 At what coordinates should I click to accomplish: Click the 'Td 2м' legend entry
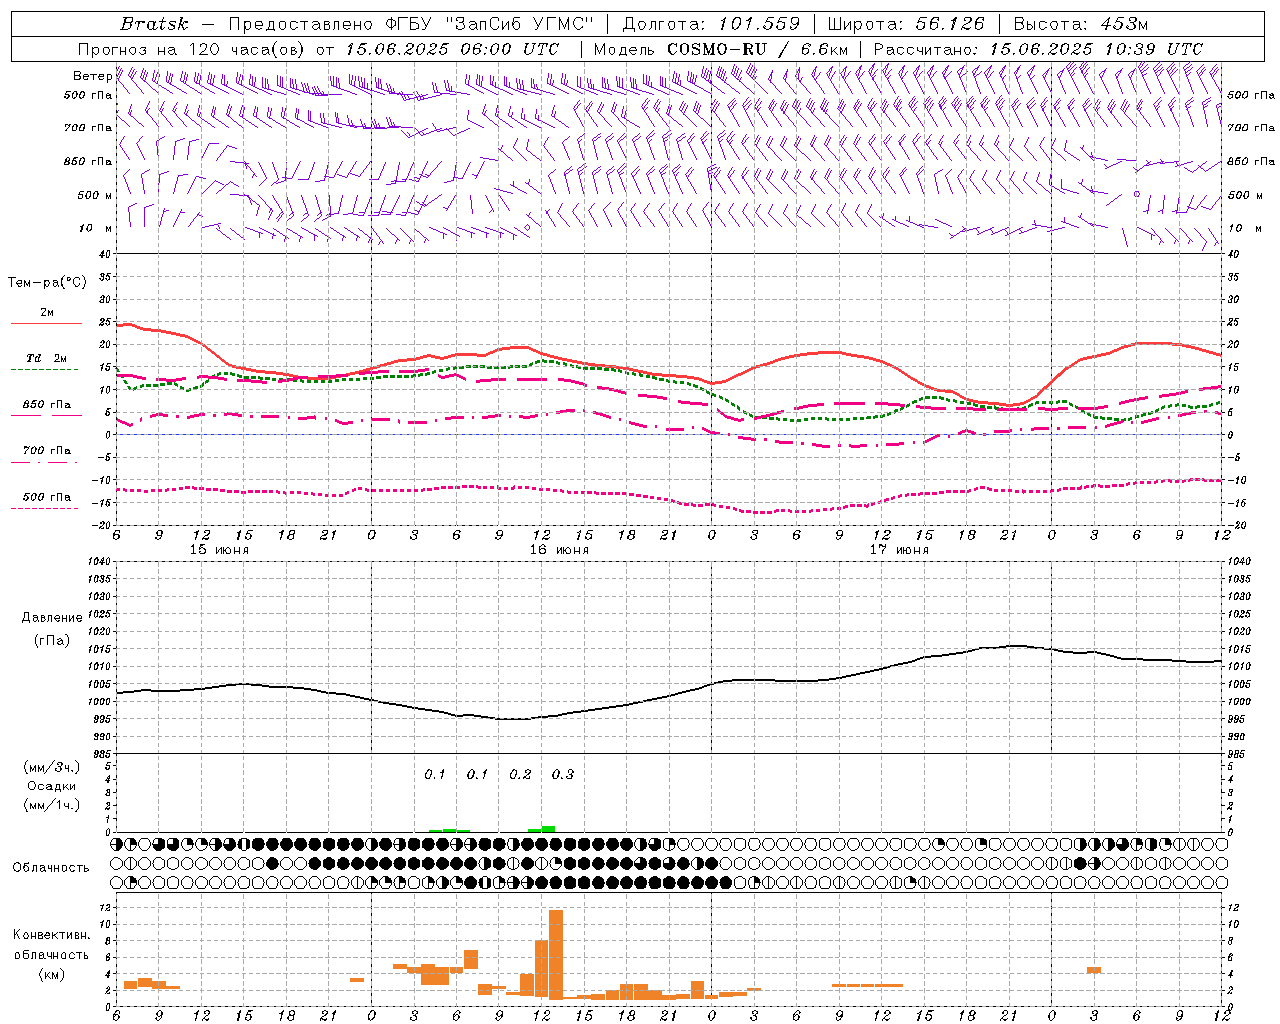point(47,358)
